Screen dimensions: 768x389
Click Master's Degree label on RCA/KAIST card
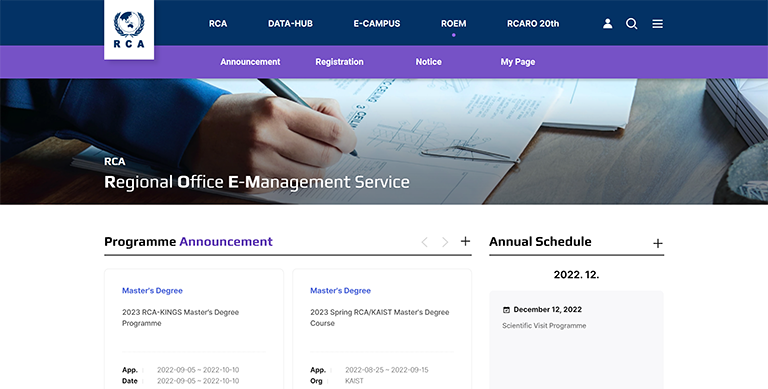pyautogui.click(x=340, y=291)
